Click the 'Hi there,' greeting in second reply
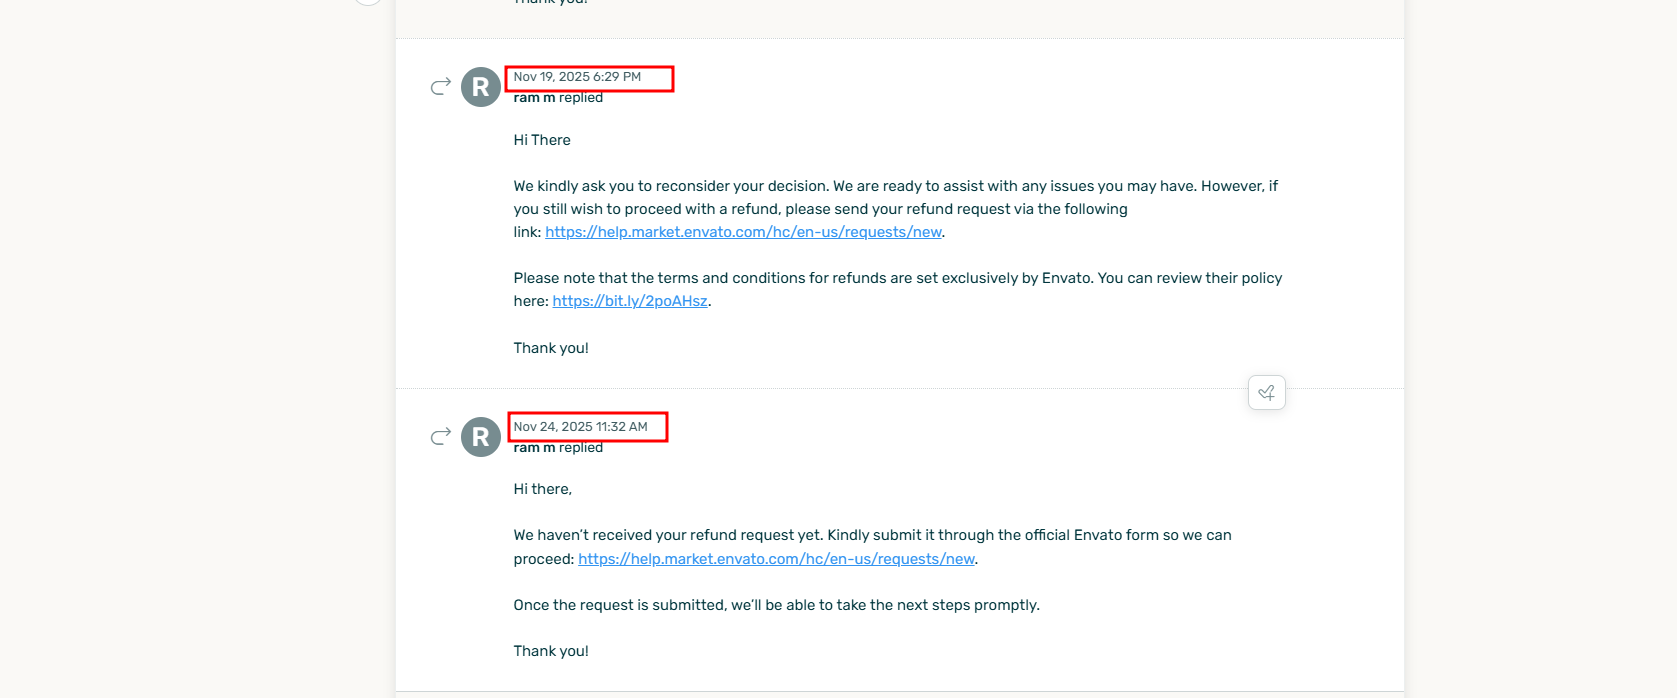The width and height of the screenshot is (1677, 698). tap(543, 489)
